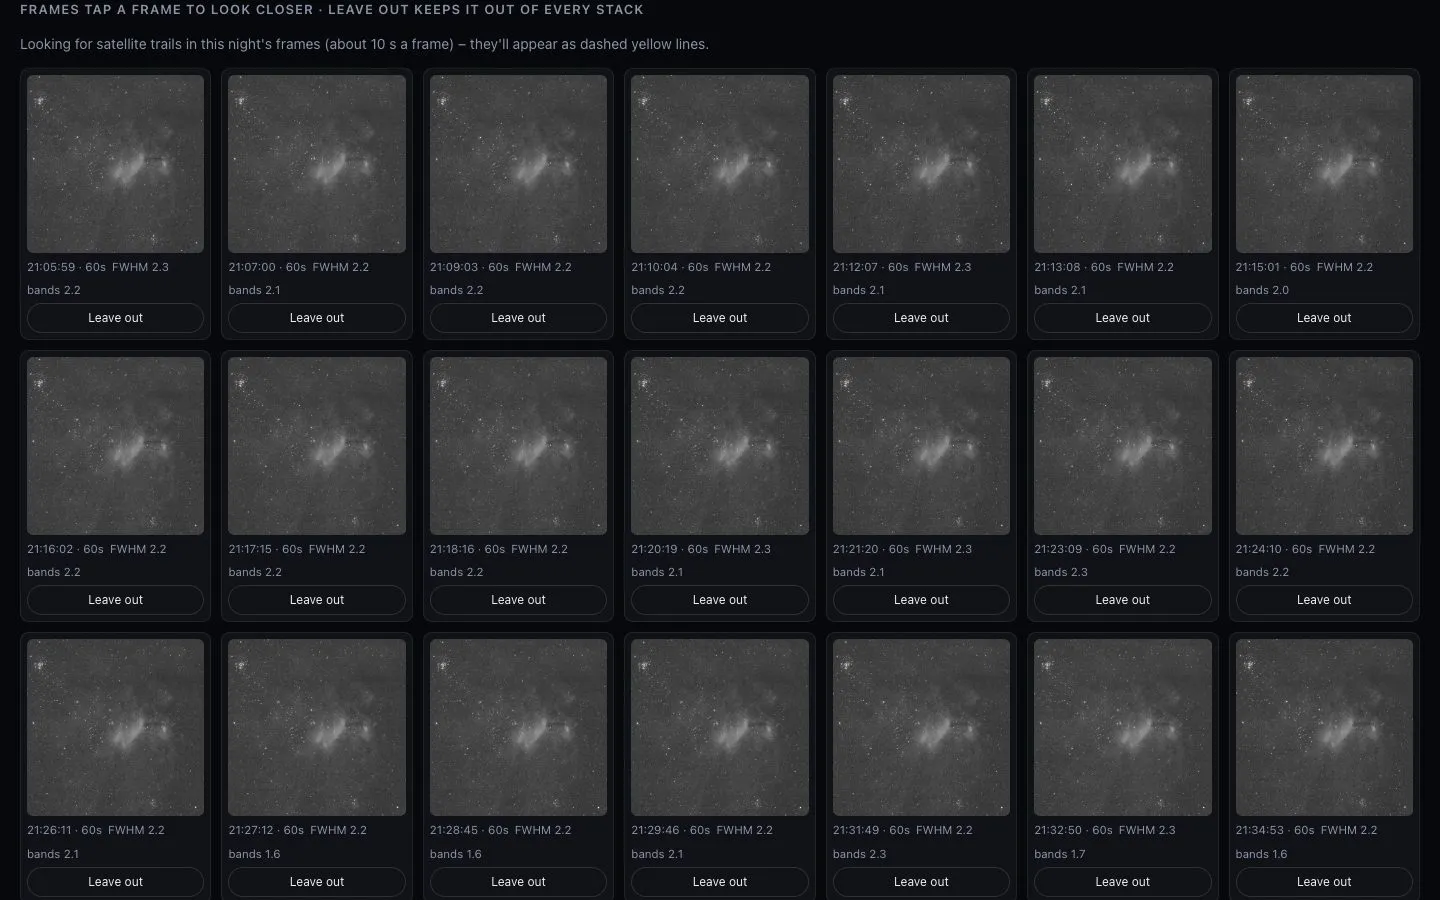
Task: Inspect the 21:15:01 frame thumbnail
Action: [x=1324, y=164]
